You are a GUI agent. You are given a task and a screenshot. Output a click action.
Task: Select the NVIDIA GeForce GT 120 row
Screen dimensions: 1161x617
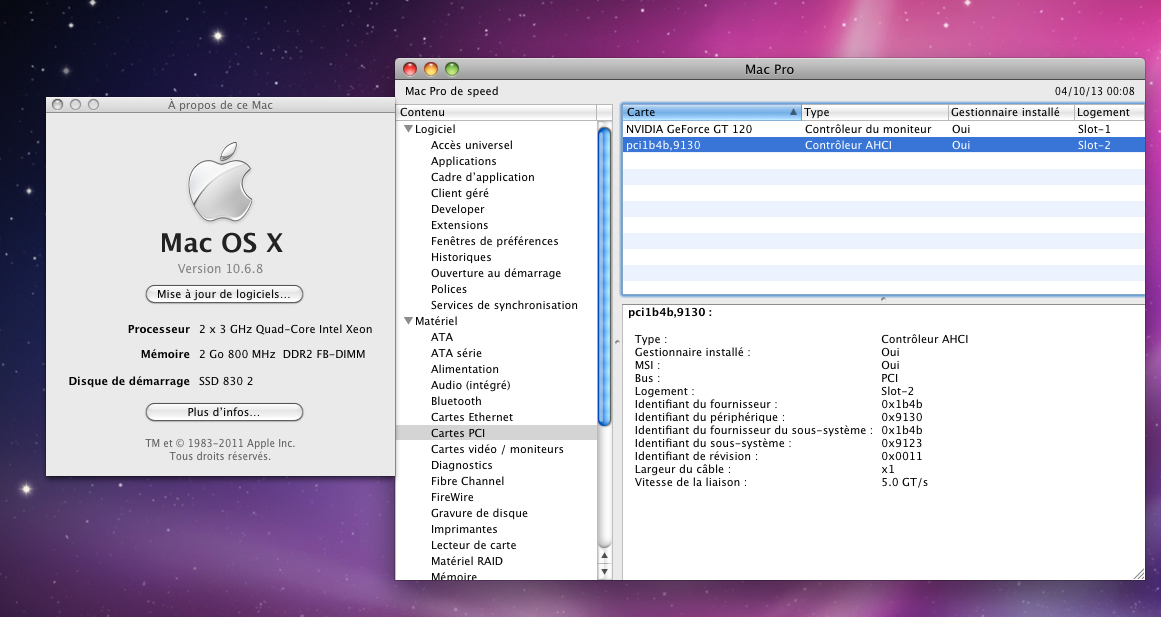[883, 129]
